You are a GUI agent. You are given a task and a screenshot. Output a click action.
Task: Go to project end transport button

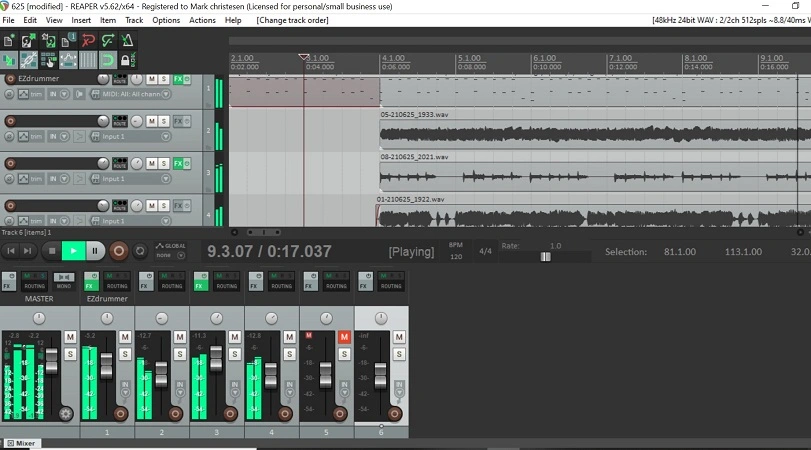click(x=28, y=251)
